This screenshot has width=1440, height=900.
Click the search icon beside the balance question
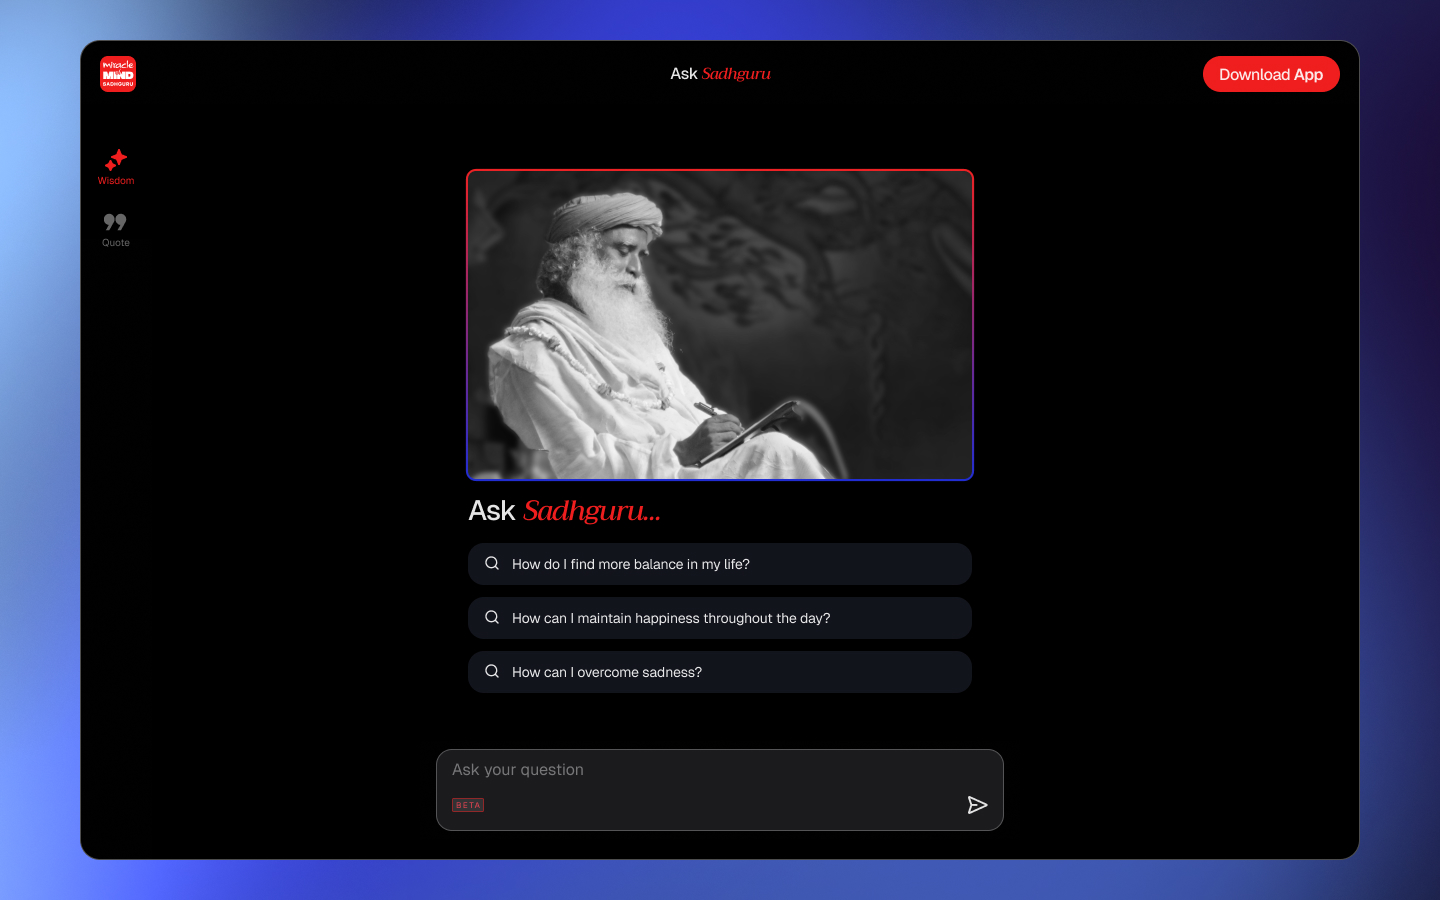(492, 563)
